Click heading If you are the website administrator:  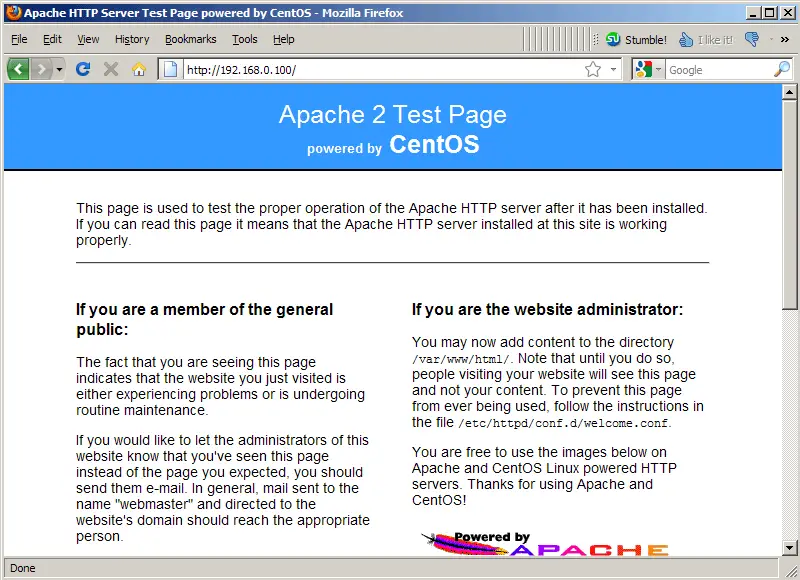(x=547, y=309)
